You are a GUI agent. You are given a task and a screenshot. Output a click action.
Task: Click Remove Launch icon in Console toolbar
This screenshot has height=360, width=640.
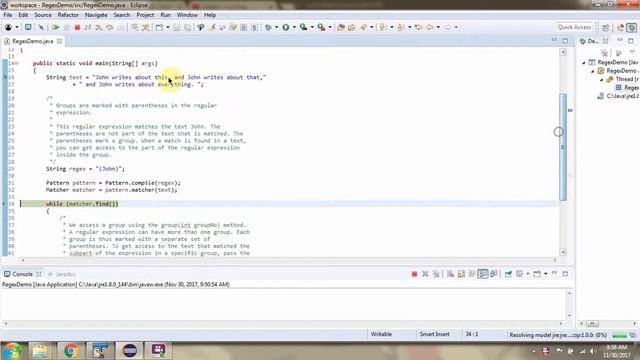tap(425, 274)
